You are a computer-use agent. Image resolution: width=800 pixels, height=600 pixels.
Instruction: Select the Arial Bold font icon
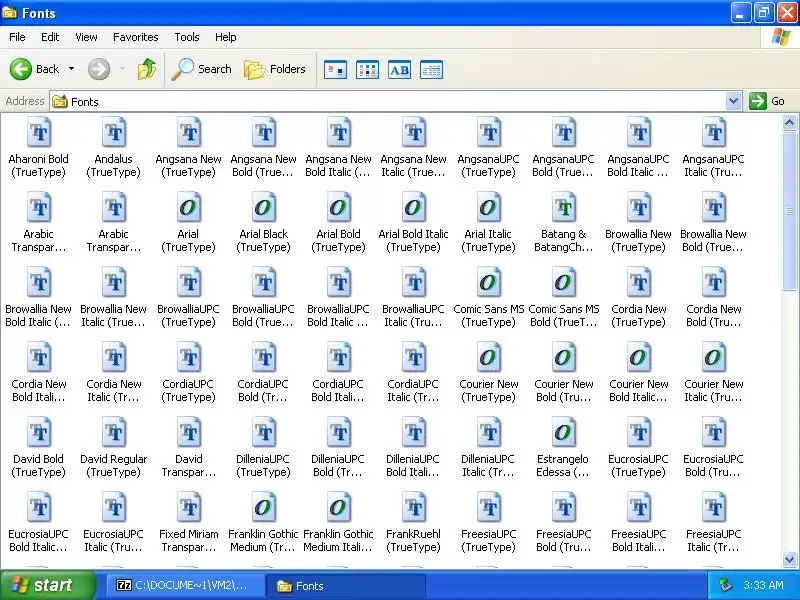[339, 208]
